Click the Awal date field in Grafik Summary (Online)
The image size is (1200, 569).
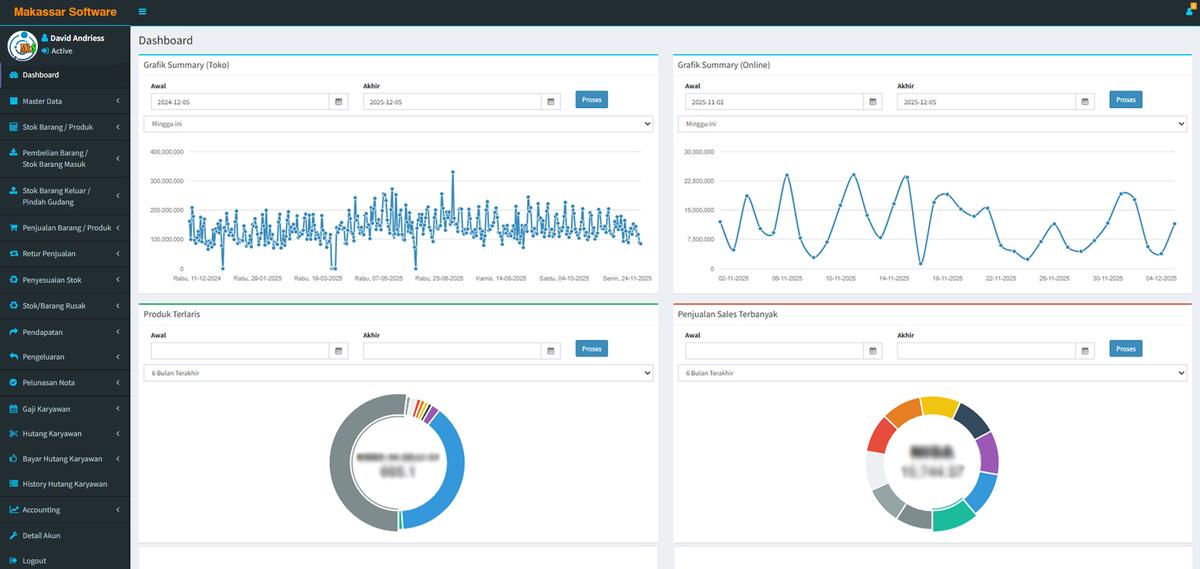[774, 102]
